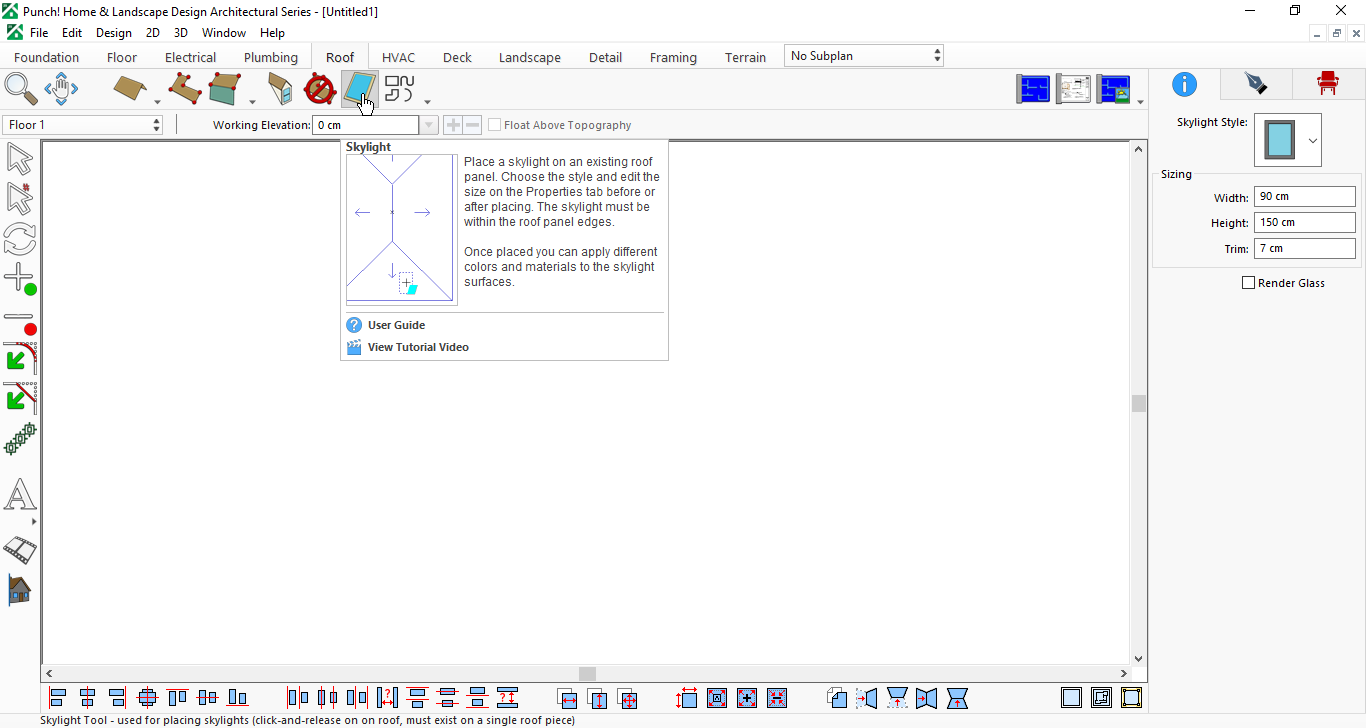Open the Working Elevation dropdown arrow

tap(429, 125)
